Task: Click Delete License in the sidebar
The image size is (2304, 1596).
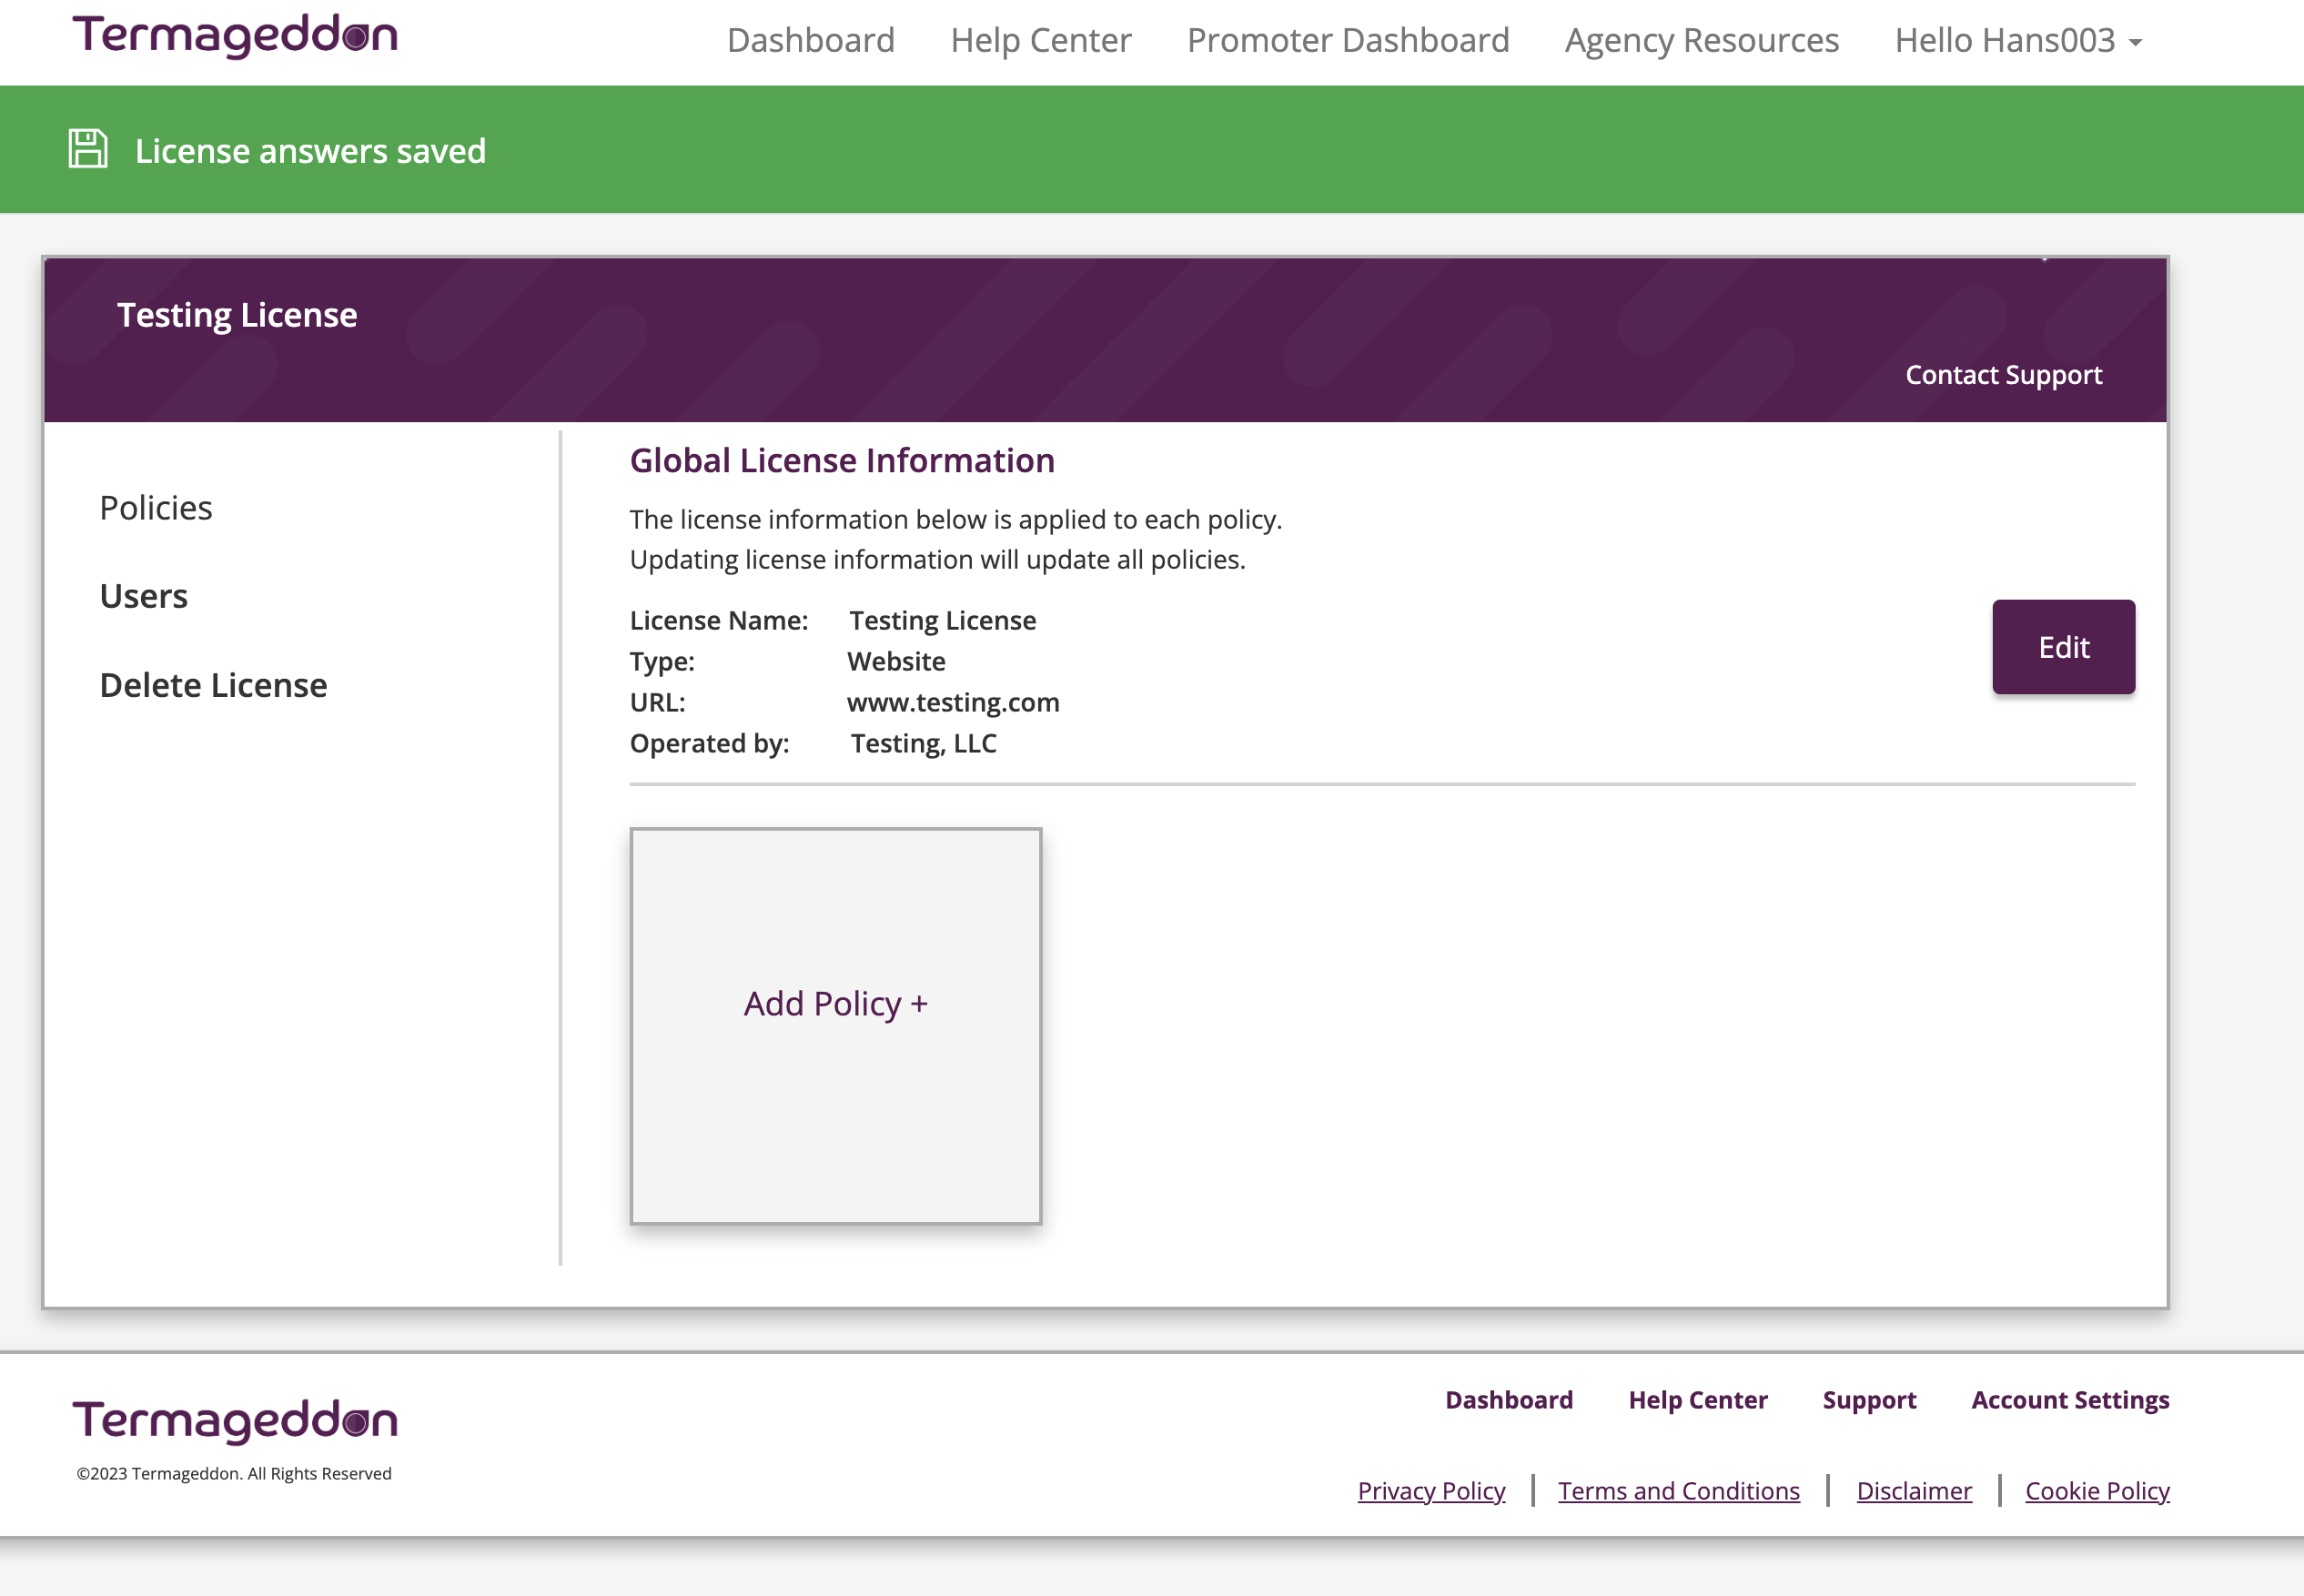Action: click(x=213, y=685)
